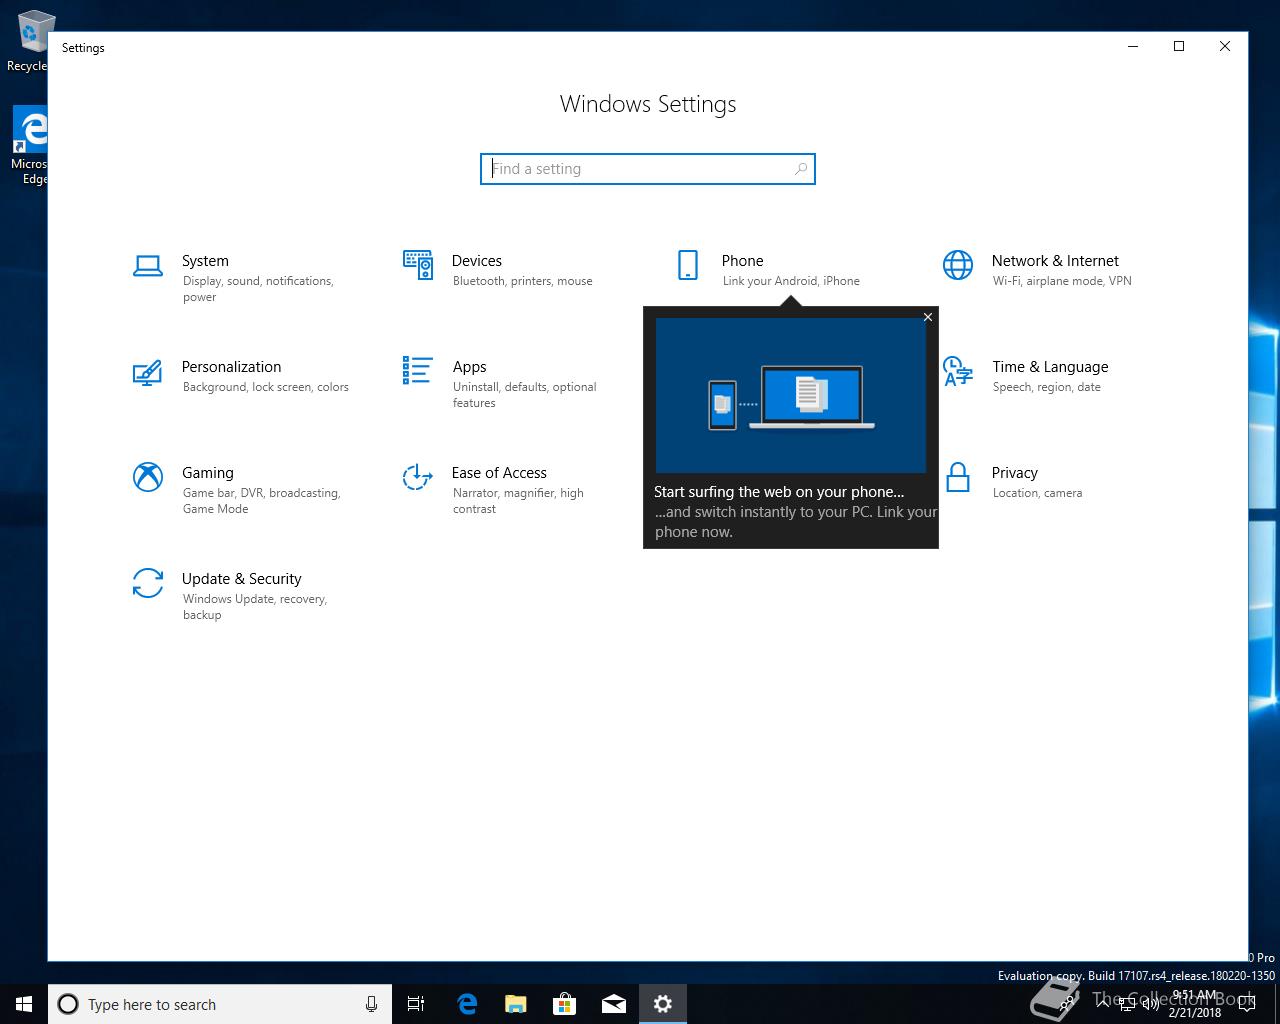Activate Cortana microphone in taskbar
Image resolution: width=1280 pixels, height=1024 pixels.
(371, 1004)
